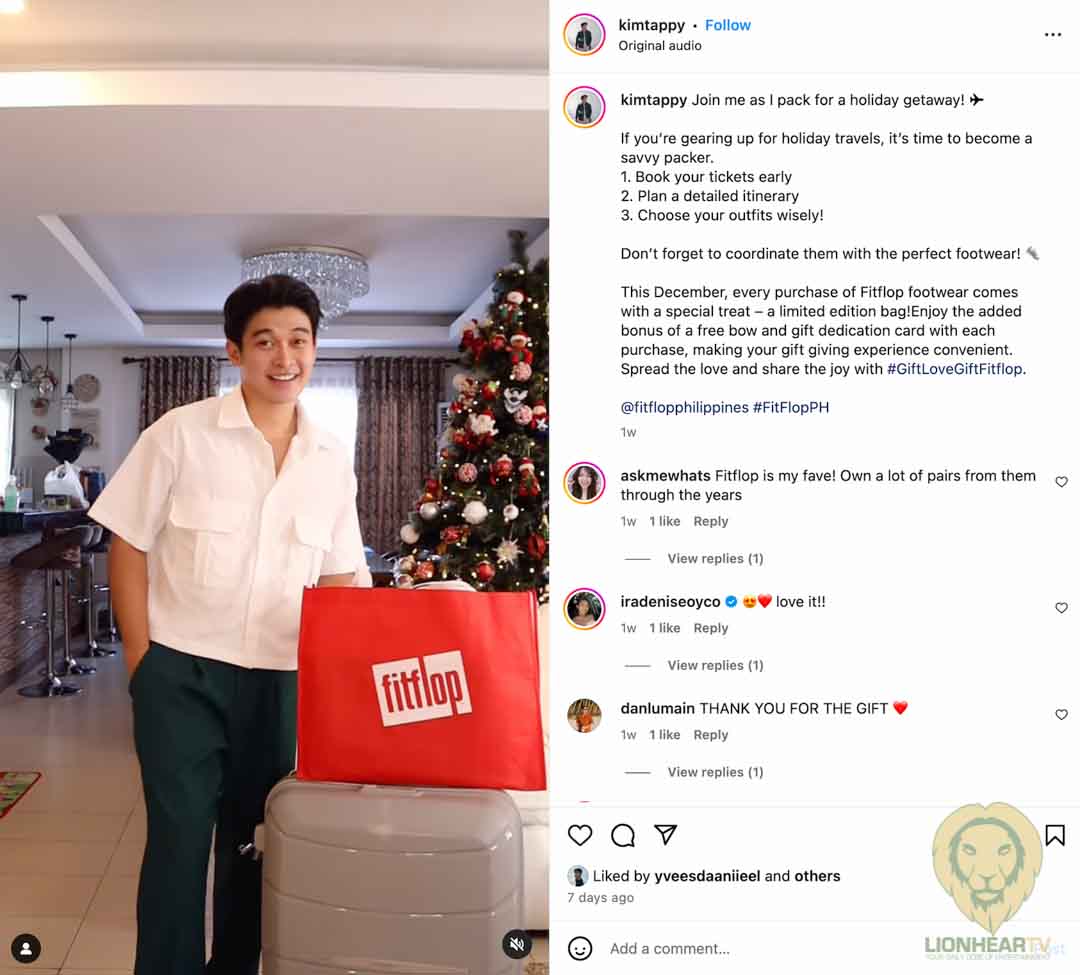Expand replies under the danlumain comment
Viewport: 1080px width, 975px height.
[x=715, y=772]
